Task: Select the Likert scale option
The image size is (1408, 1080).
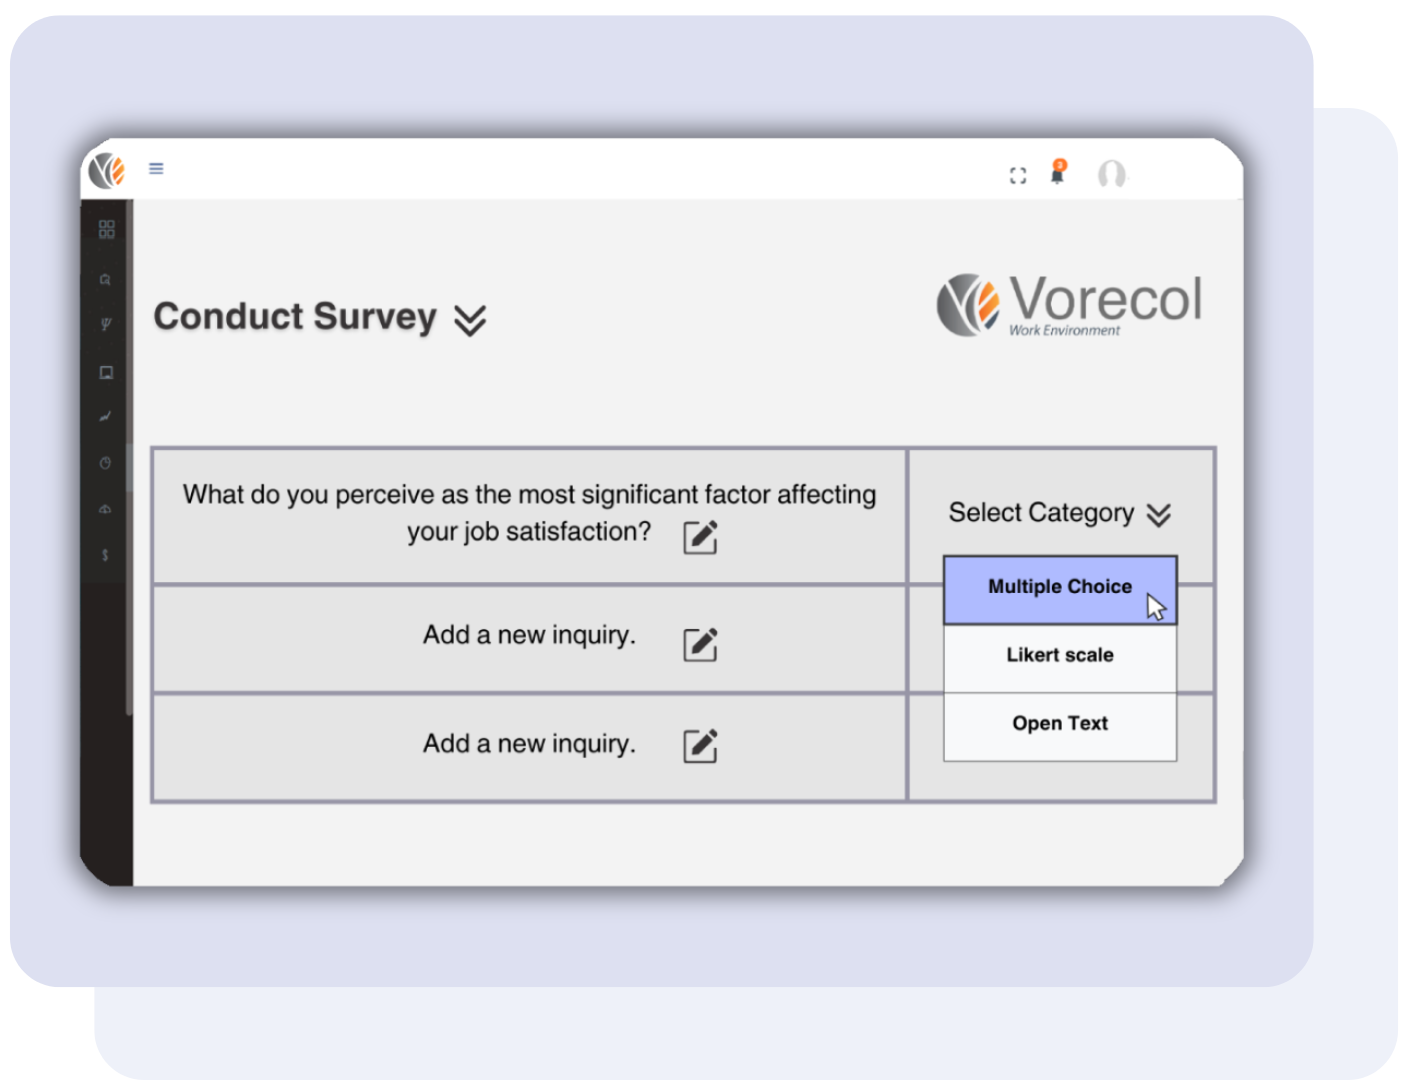Action: click(1059, 655)
